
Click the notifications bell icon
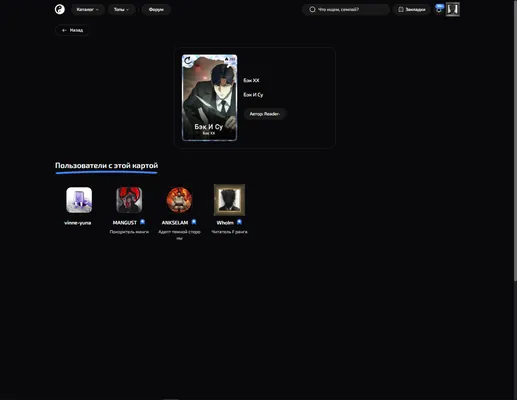439,9
